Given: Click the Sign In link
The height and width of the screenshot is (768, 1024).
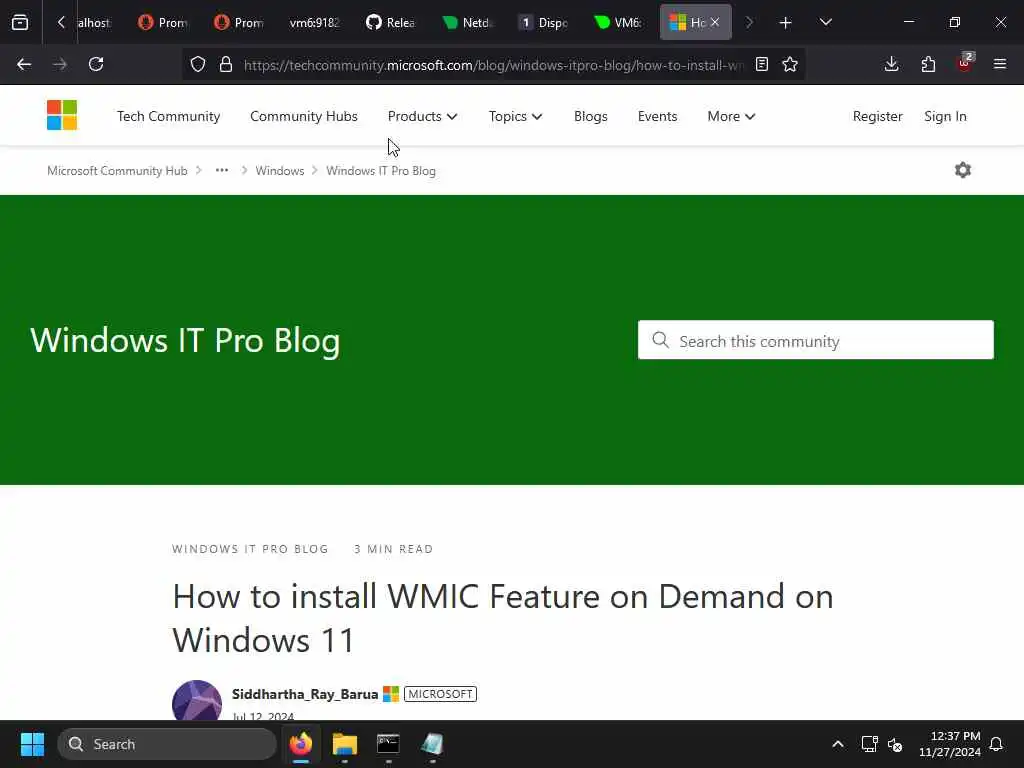Looking at the screenshot, I should 945,116.
